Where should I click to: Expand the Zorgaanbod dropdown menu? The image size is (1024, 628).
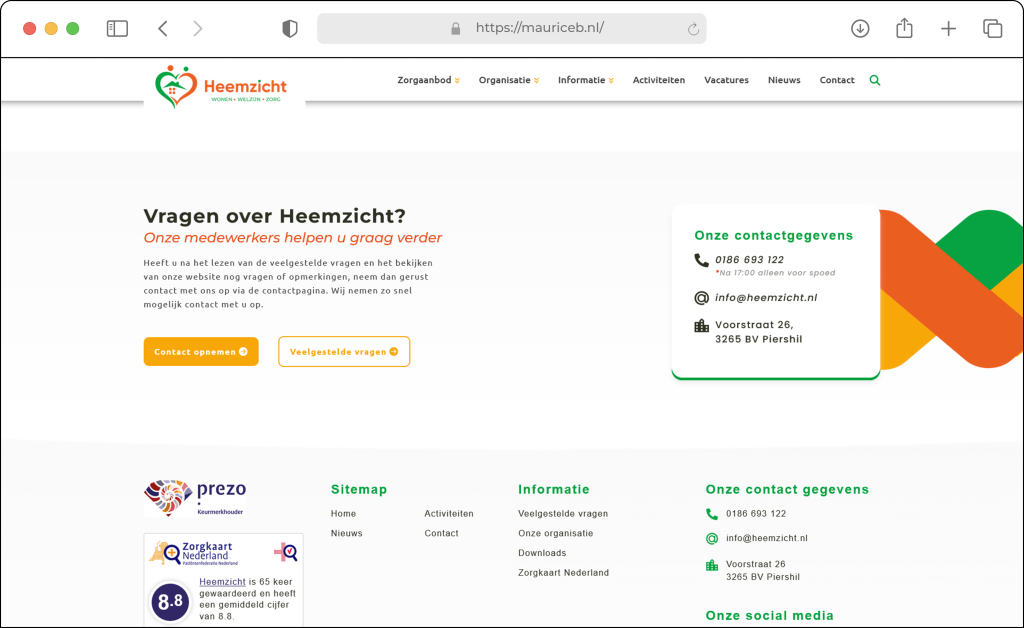[x=428, y=80]
